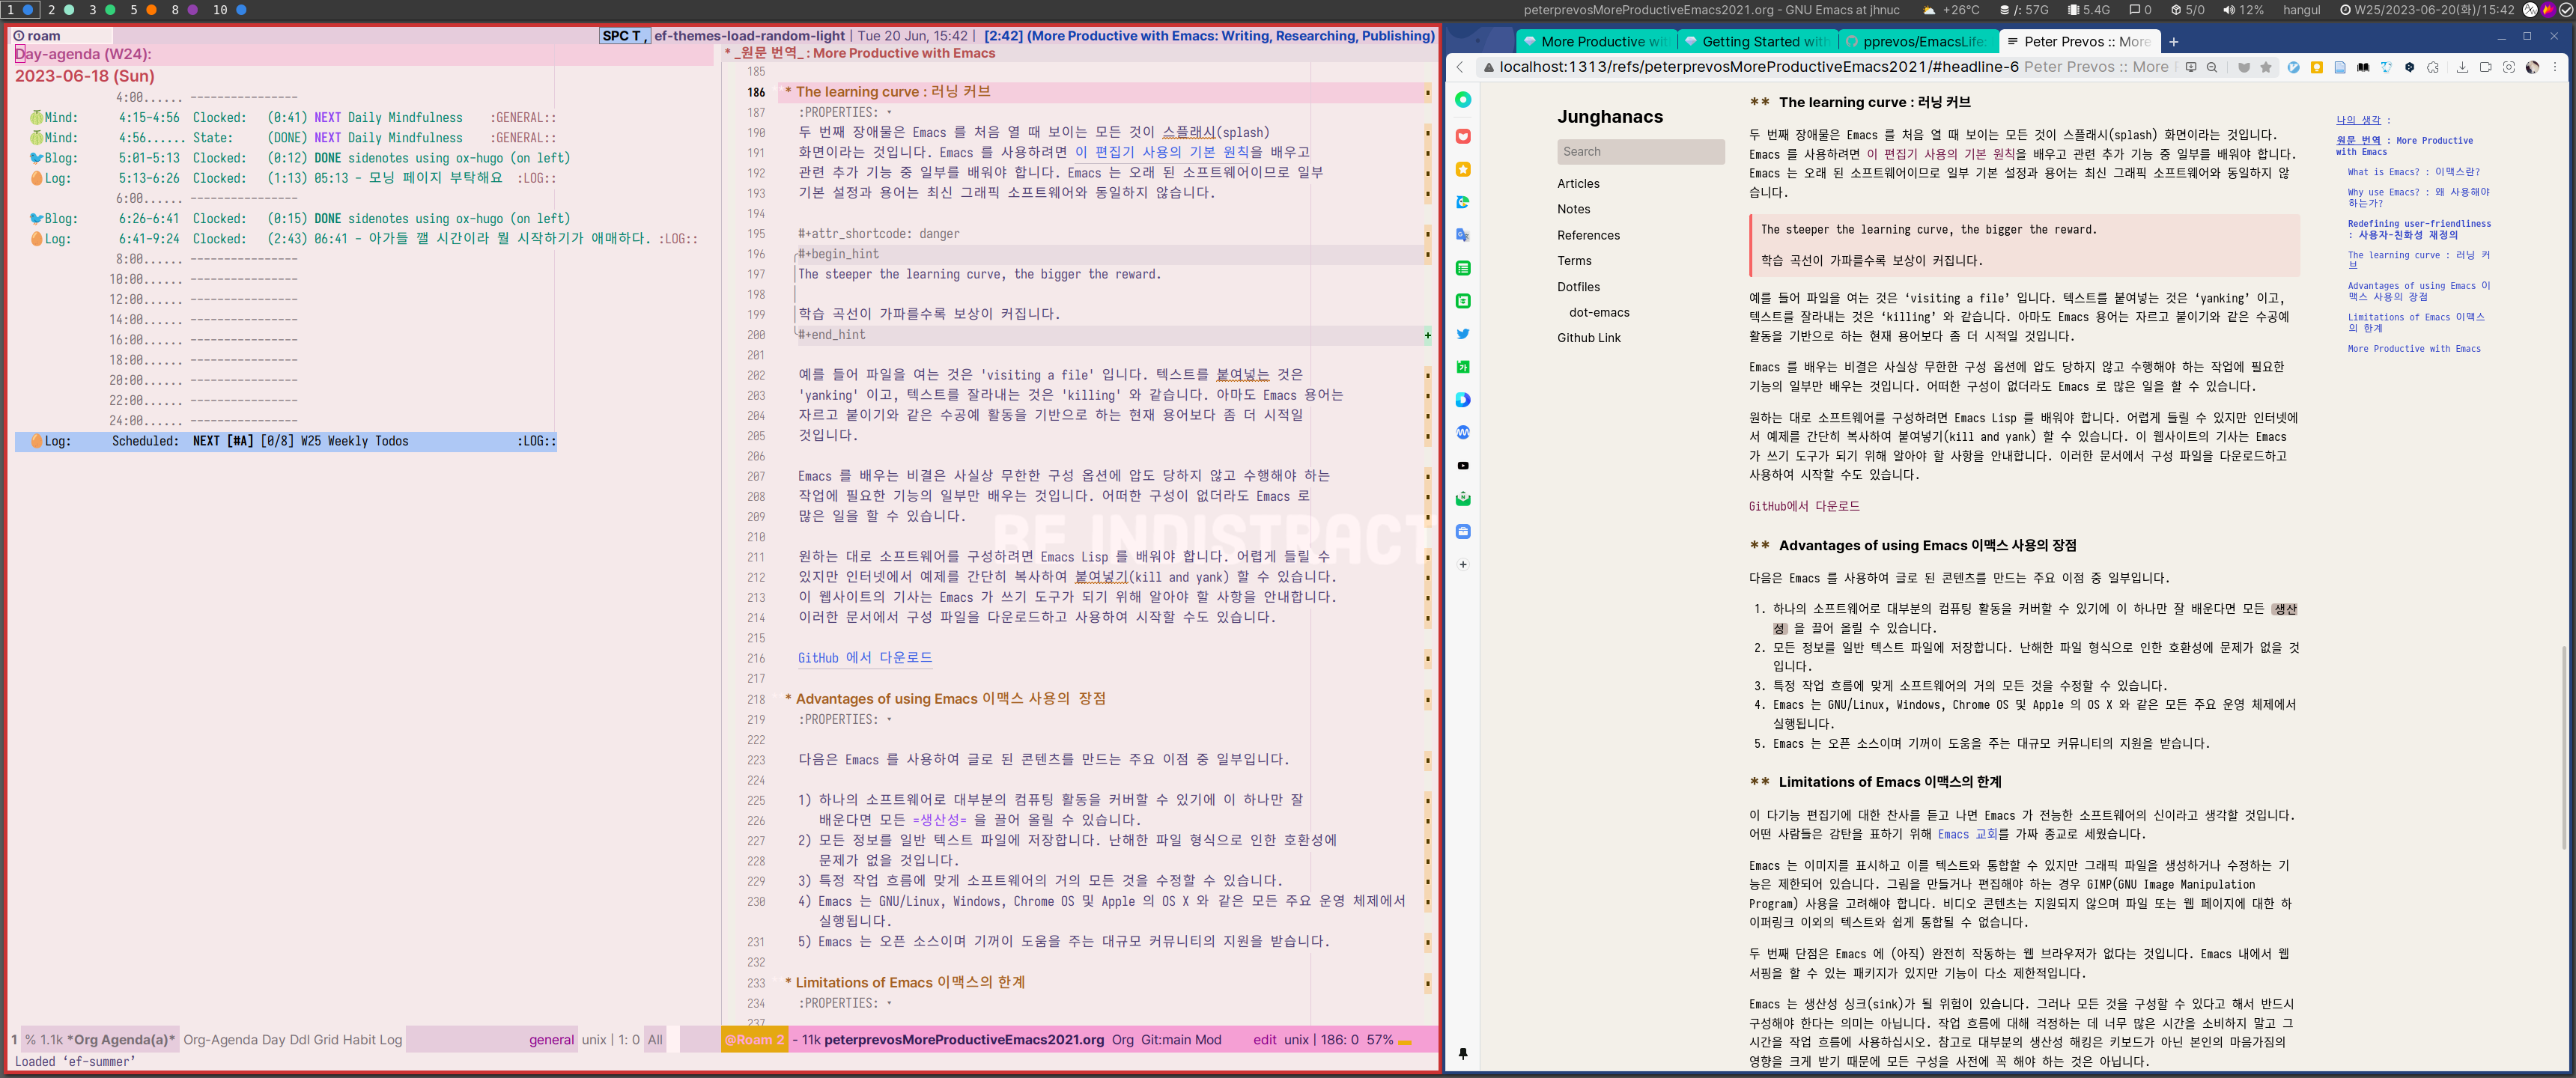Open the blue wave 'M' sidebar panel
This screenshot has height=1078, width=2576.
(x=1463, y=433)
